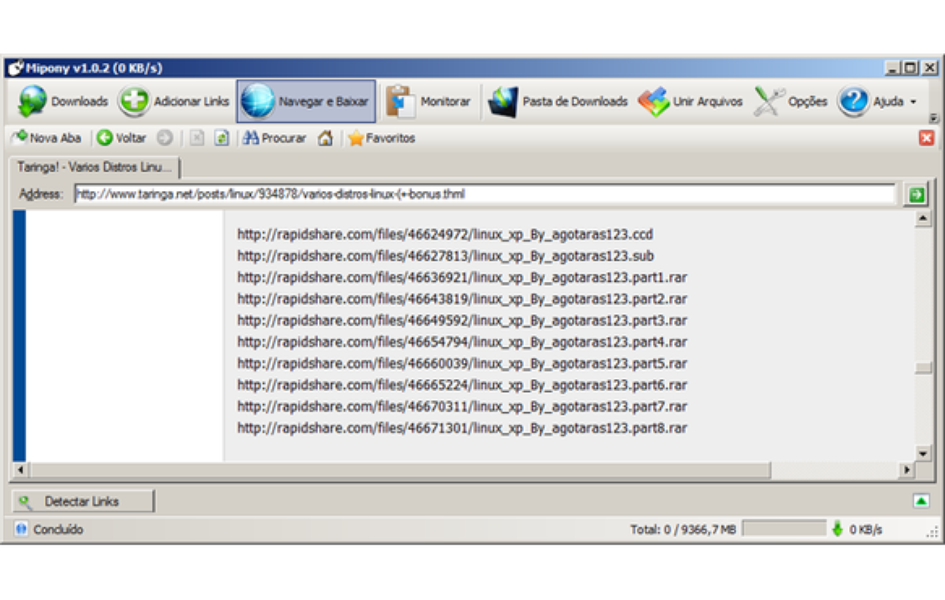Maximize the Mipony window
The image size is (945, 600).
point(911,67)
